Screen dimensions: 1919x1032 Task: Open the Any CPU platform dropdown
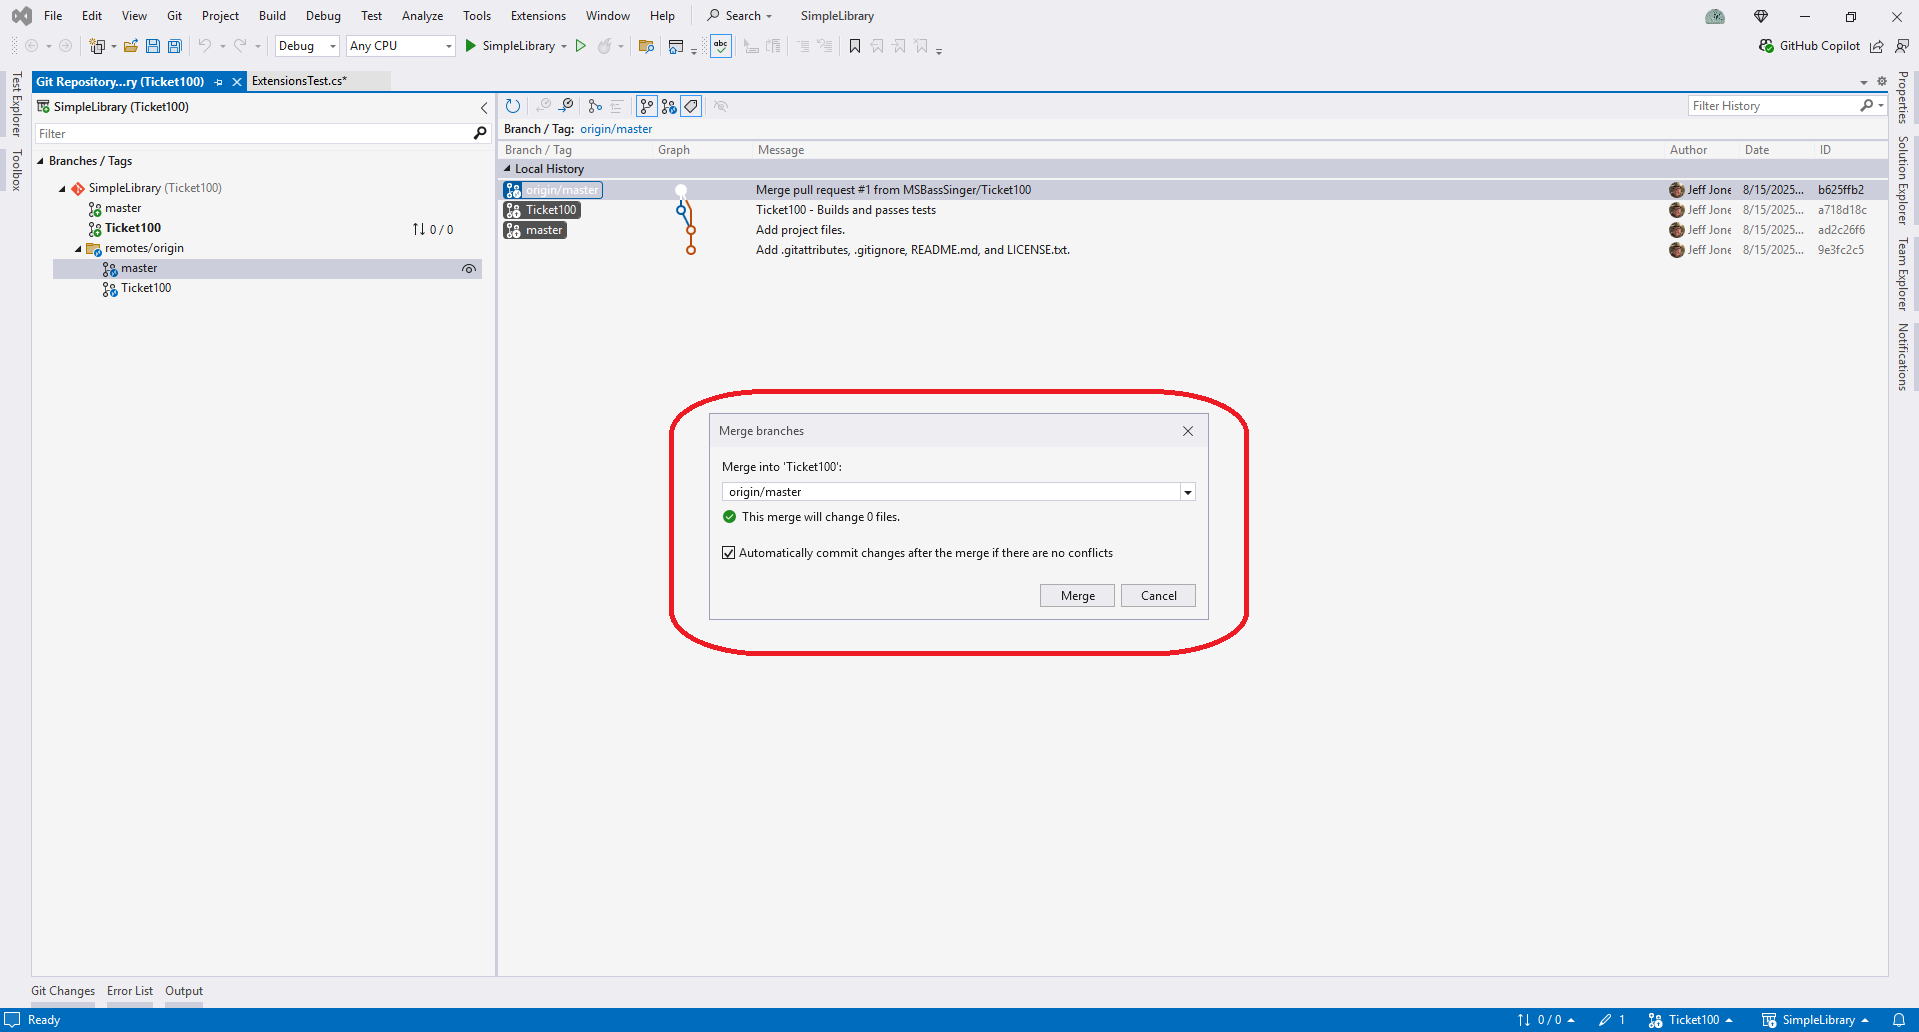coord(401,46)
